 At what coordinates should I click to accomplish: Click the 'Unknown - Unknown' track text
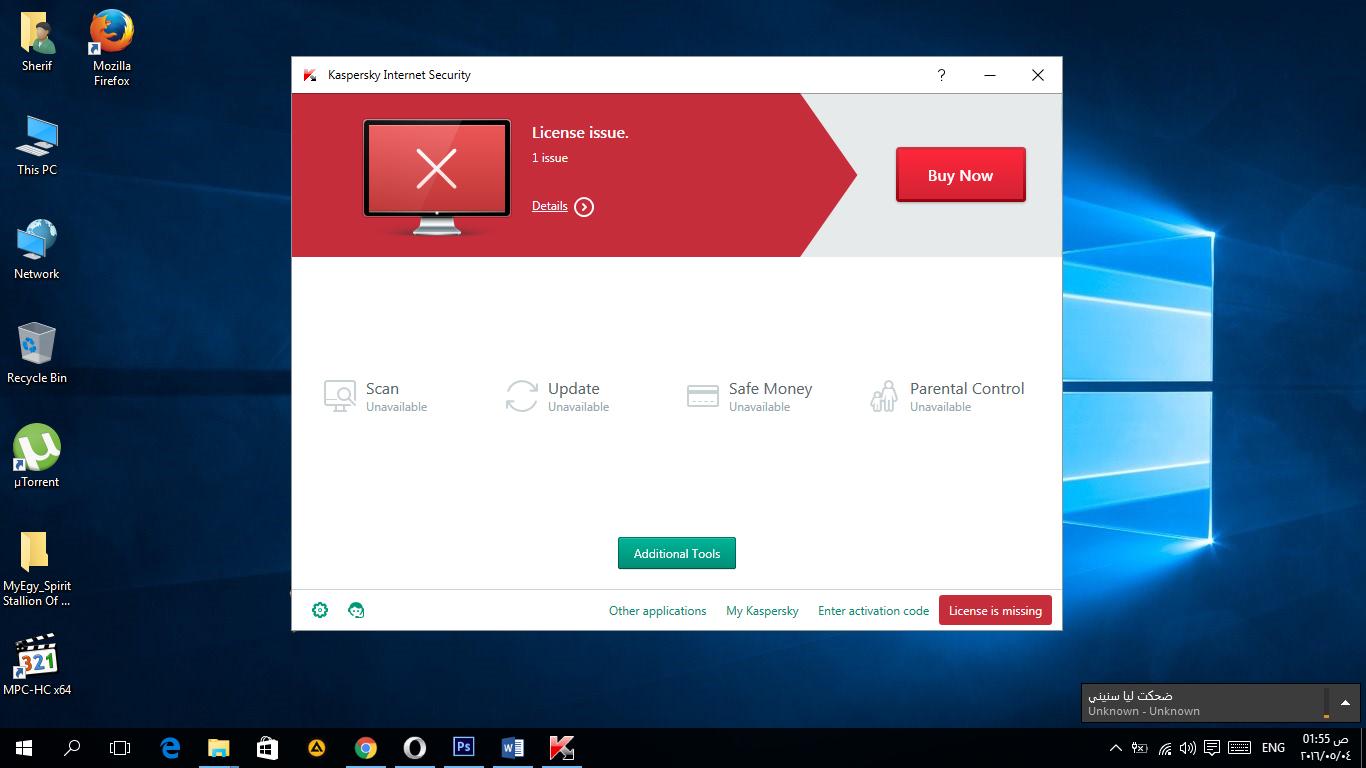pos(1144,712)
